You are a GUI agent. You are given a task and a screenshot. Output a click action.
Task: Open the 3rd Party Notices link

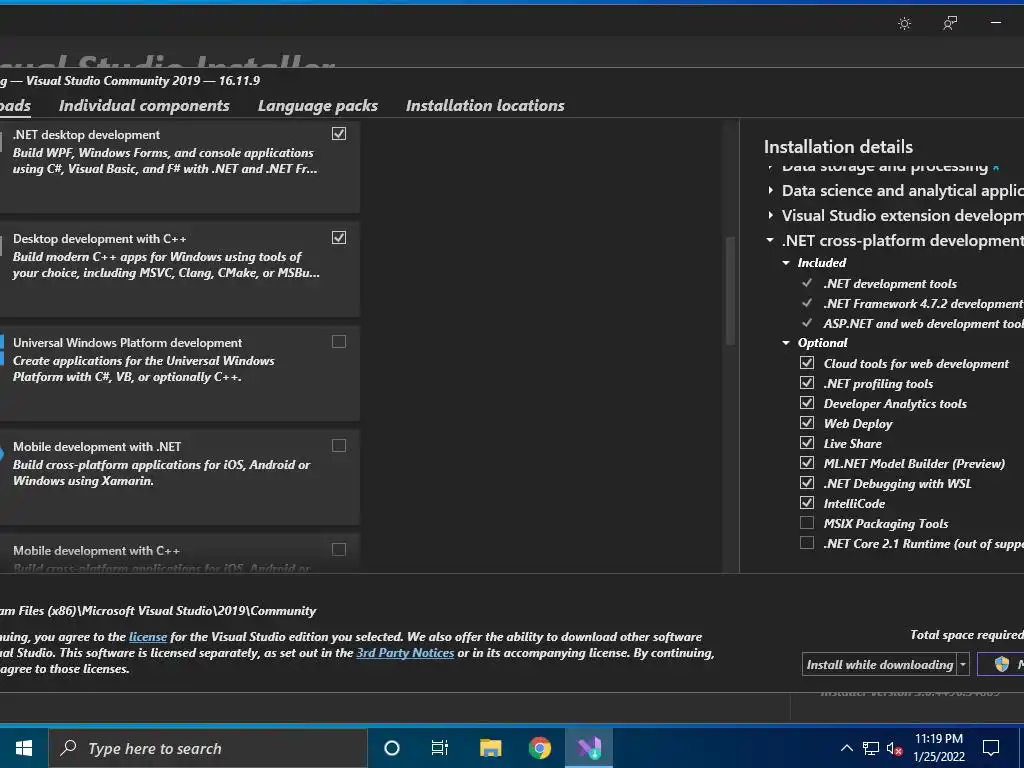pyautogui.click(x=405, y=652)
